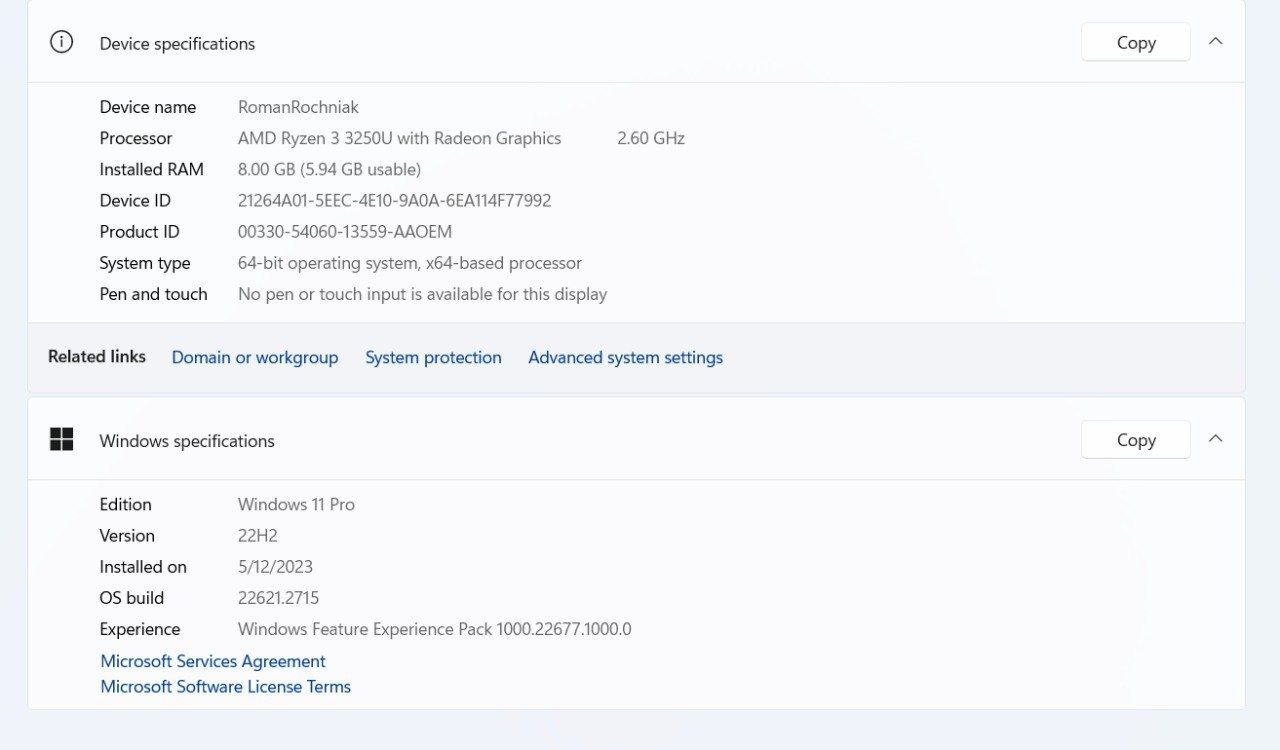Click the version value 22H2
Screen dimensions: 1280x750
click(x=257, y=535)
